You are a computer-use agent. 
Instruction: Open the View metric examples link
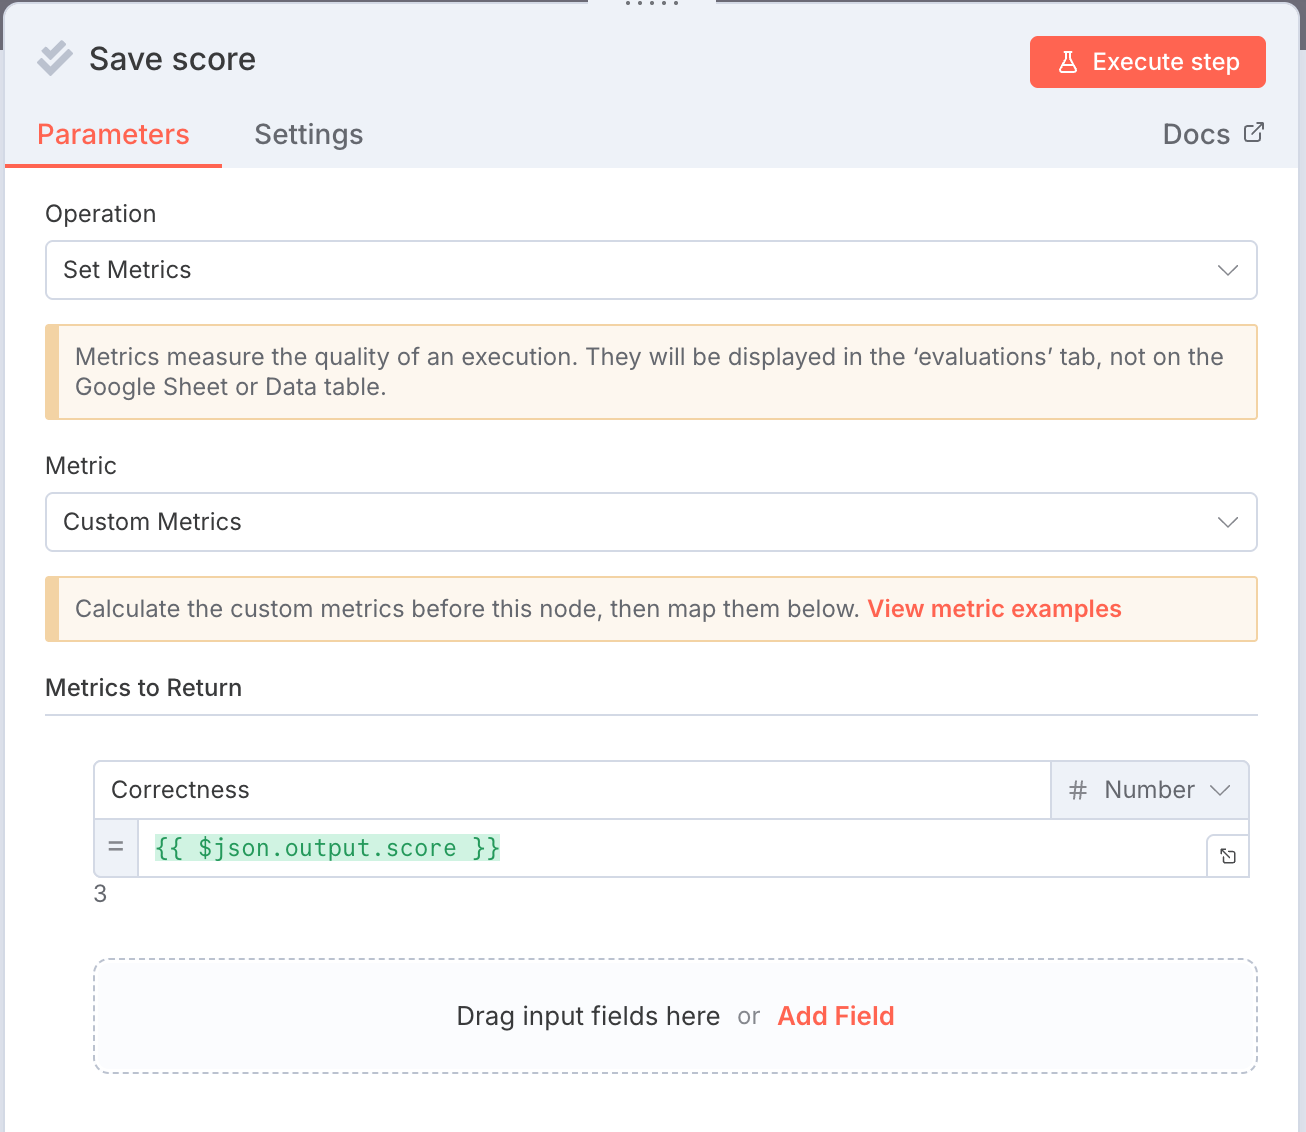coord(994,609)
